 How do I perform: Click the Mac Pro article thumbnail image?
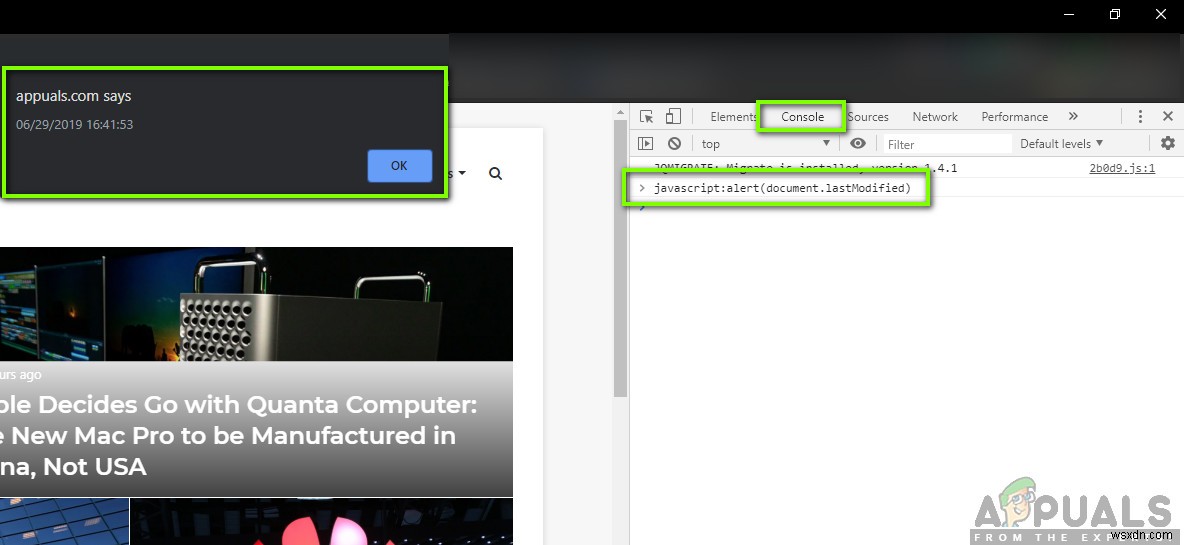coord(256,304)
